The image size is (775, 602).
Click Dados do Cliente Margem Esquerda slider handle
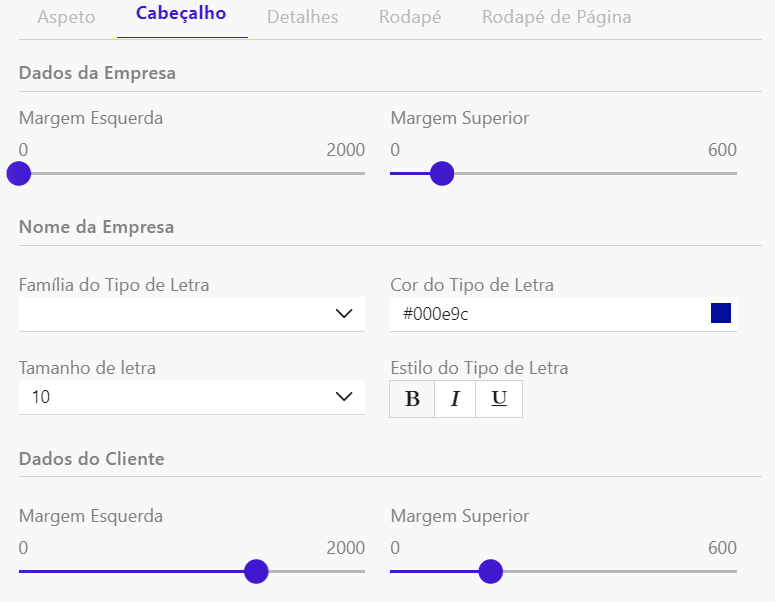[x=257, y=572]
